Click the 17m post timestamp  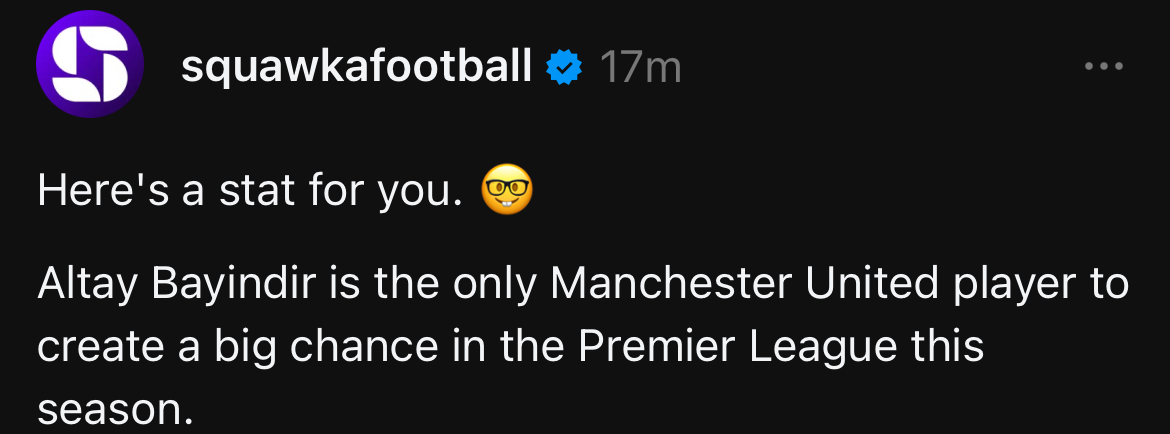[640, 67]
